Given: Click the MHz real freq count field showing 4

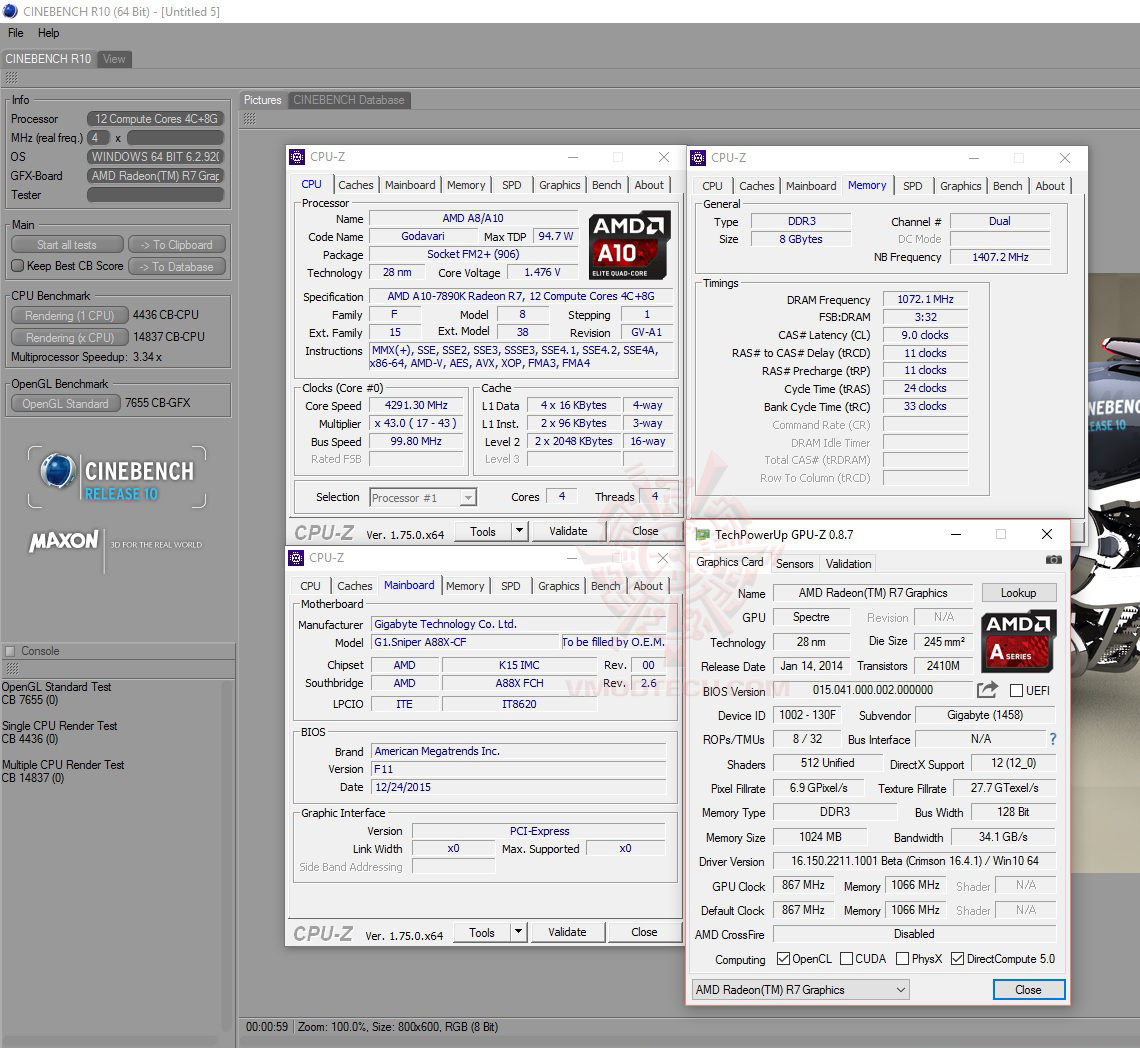Looking at the screenshot, I should (x=99, y=137).
